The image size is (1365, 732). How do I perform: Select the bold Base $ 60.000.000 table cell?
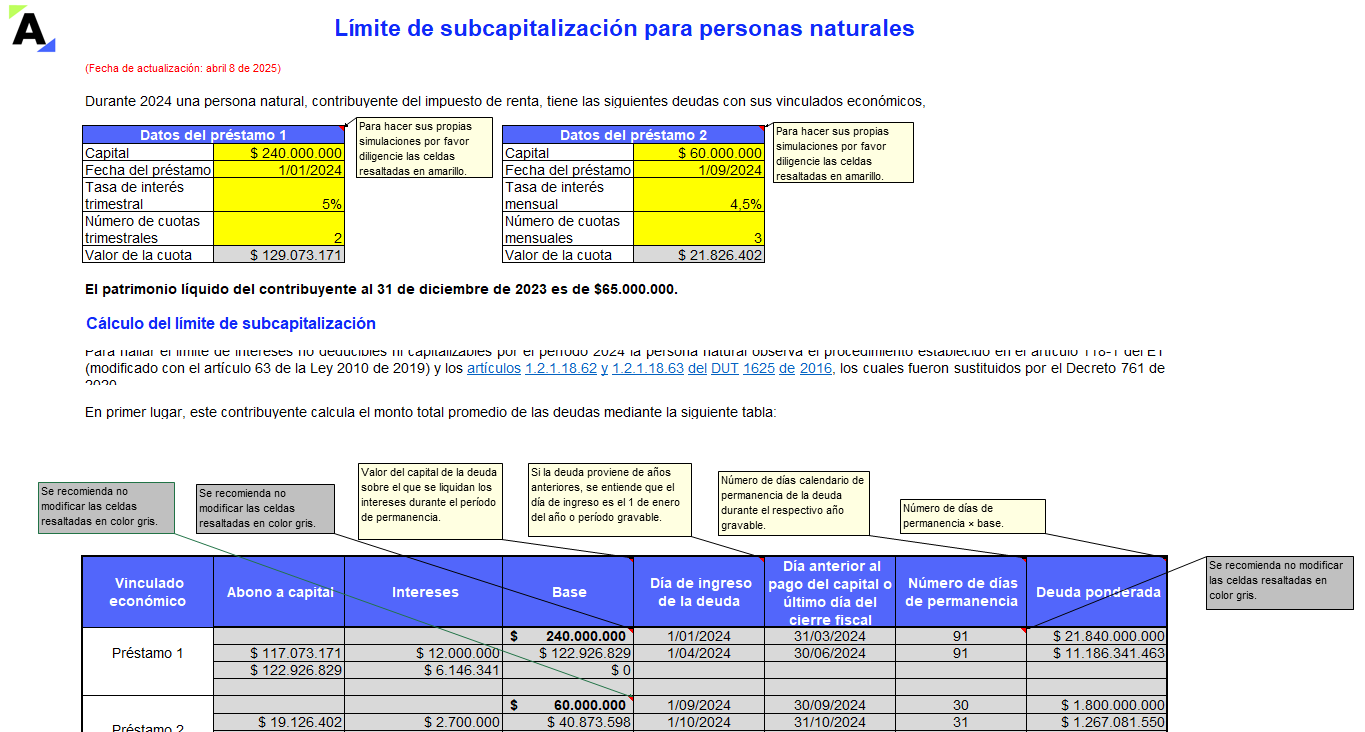[568, 705]
